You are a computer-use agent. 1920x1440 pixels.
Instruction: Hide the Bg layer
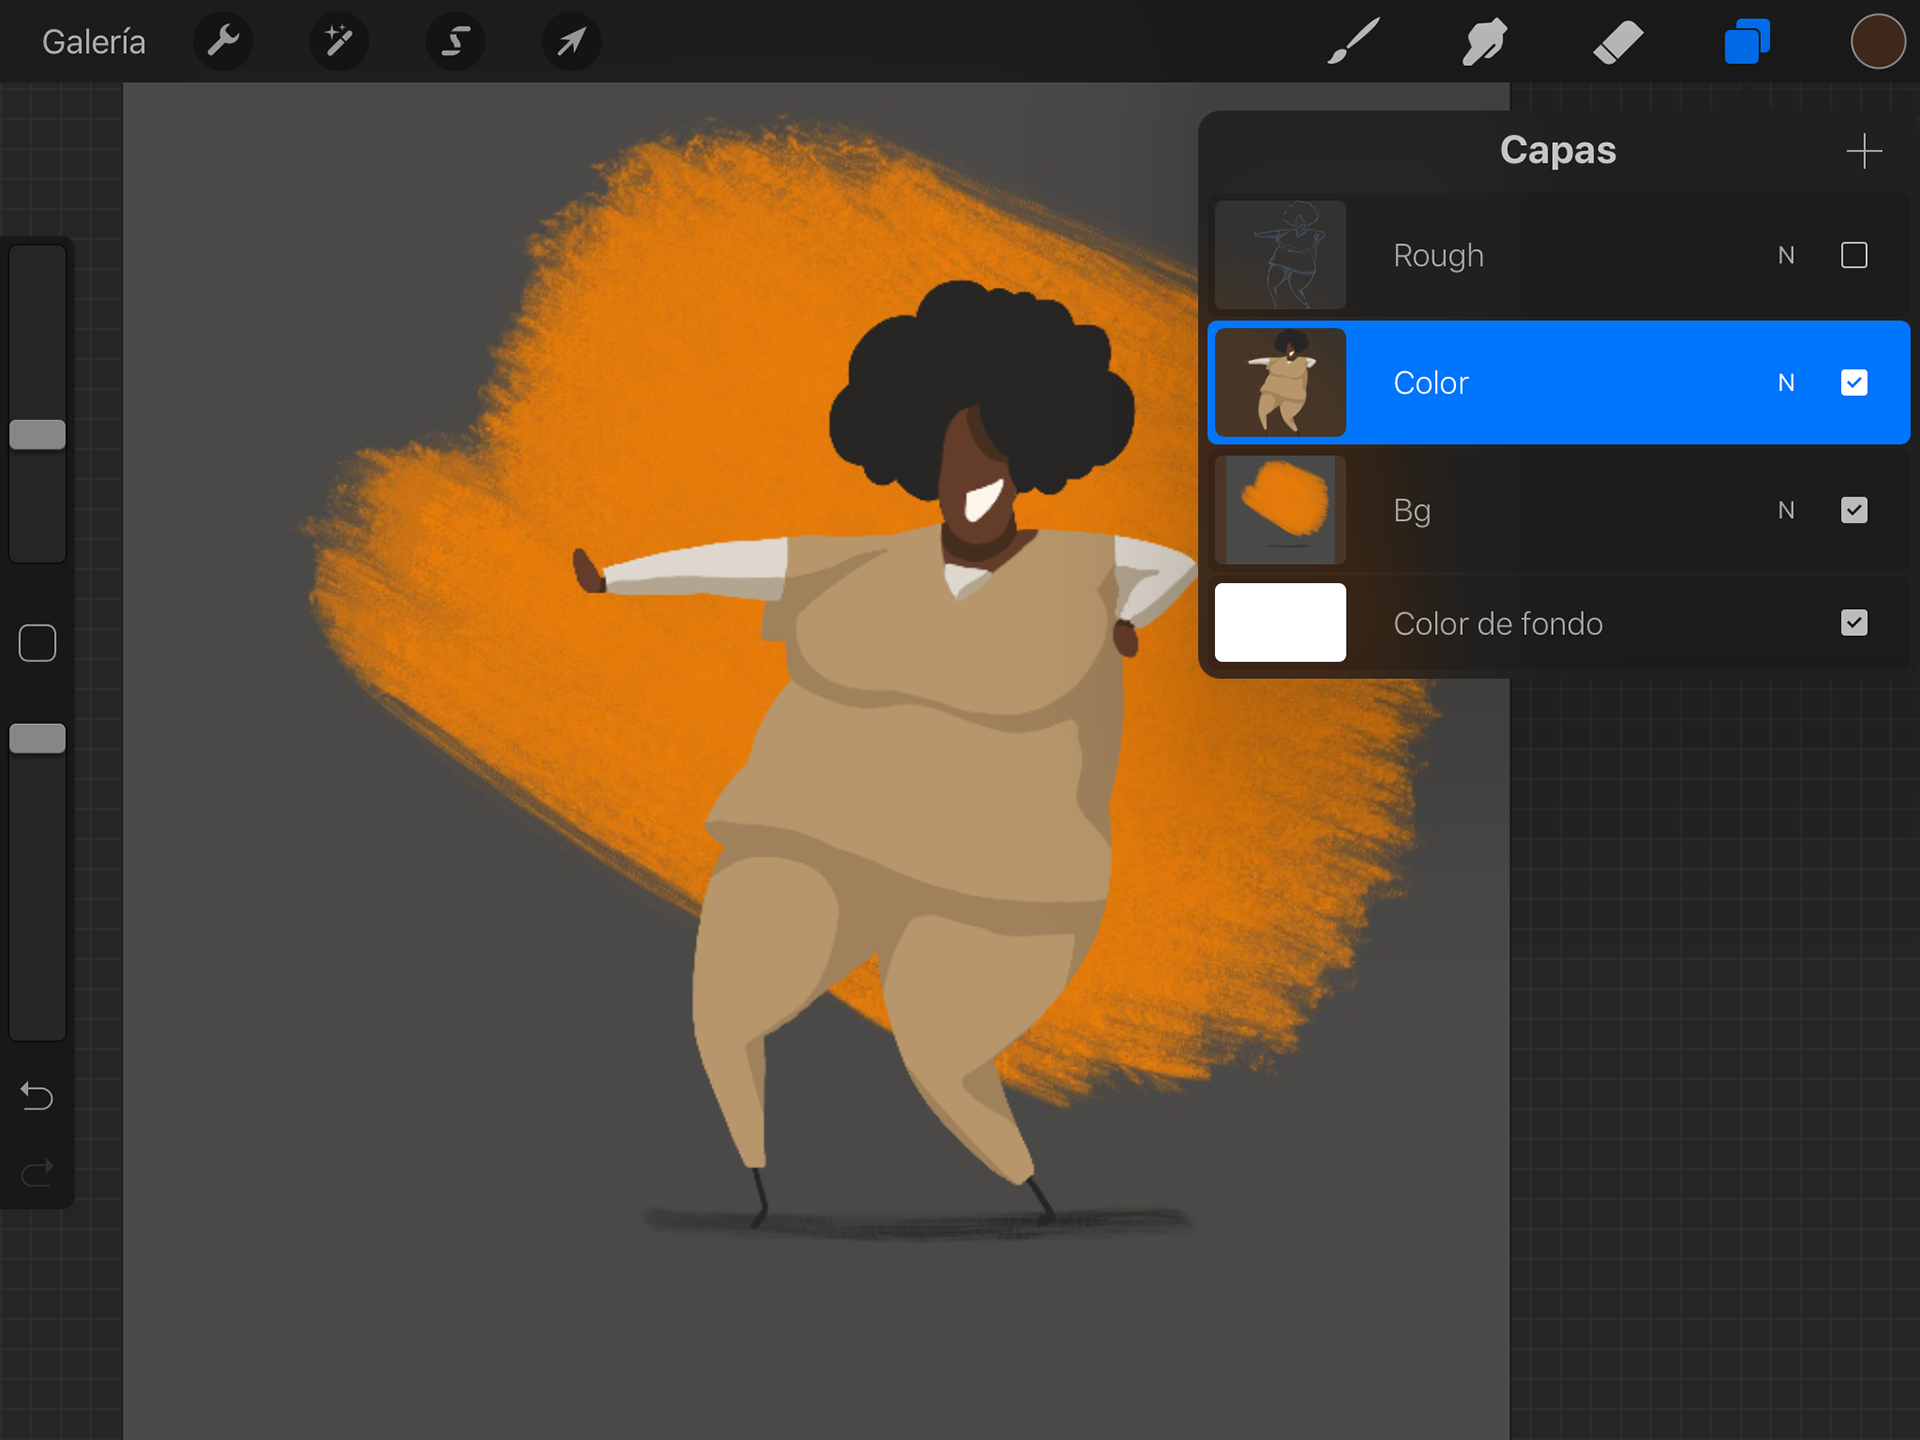coord(1853,510)
